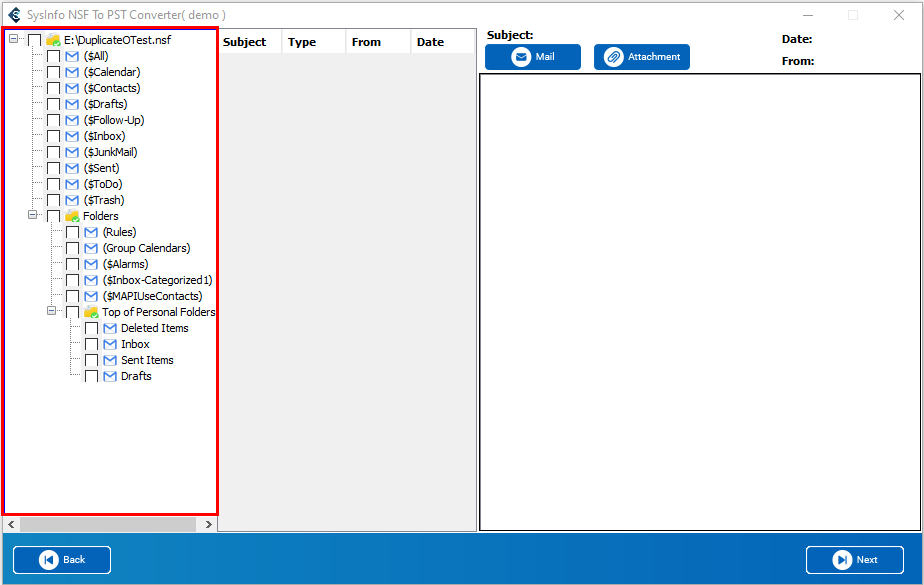Click the ($Inbox) envelope icon
Screen dimensions: 924x585
[x=72, y=136]
